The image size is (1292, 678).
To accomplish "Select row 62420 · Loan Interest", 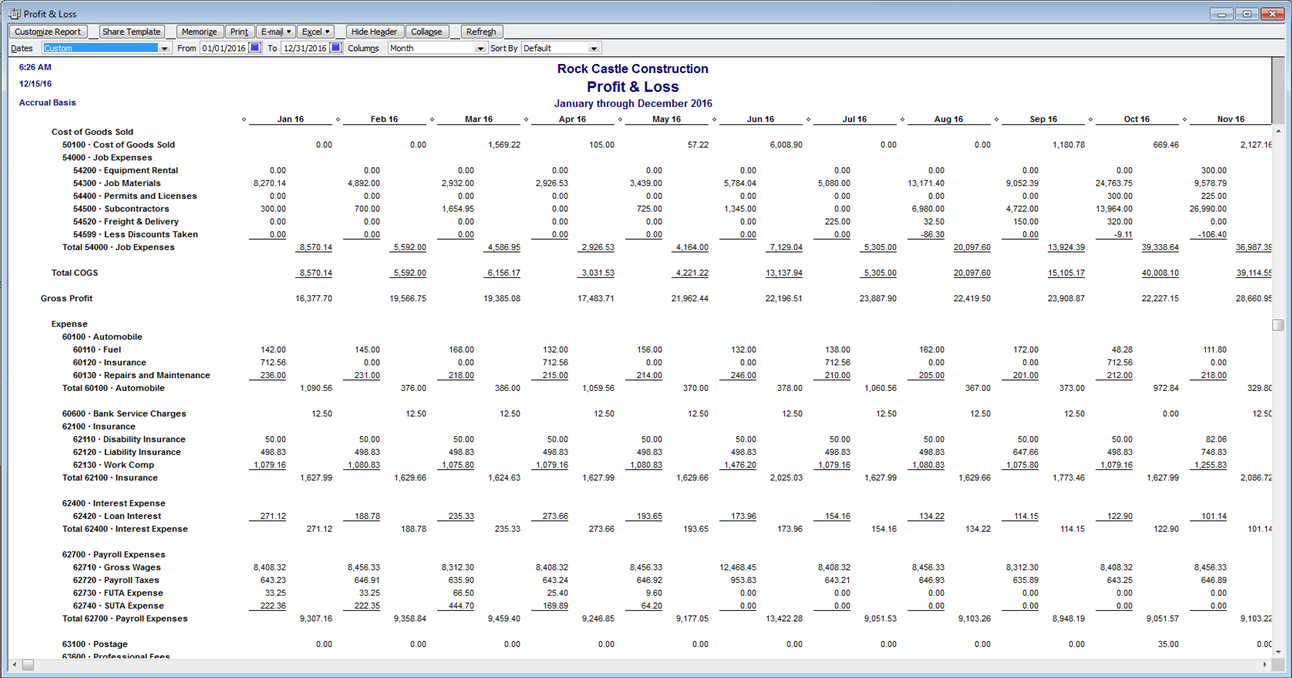I will click(x=117, y=516).
